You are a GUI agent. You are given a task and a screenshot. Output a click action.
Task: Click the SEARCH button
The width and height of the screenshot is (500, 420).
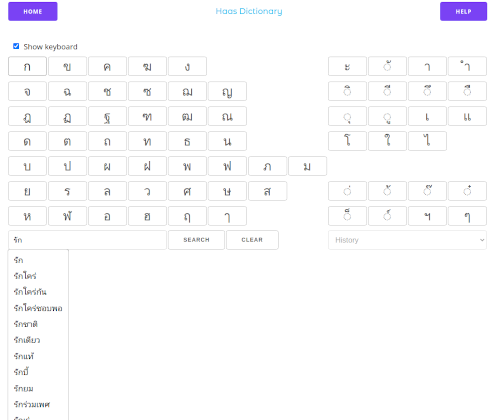click(x=196, y=240)
